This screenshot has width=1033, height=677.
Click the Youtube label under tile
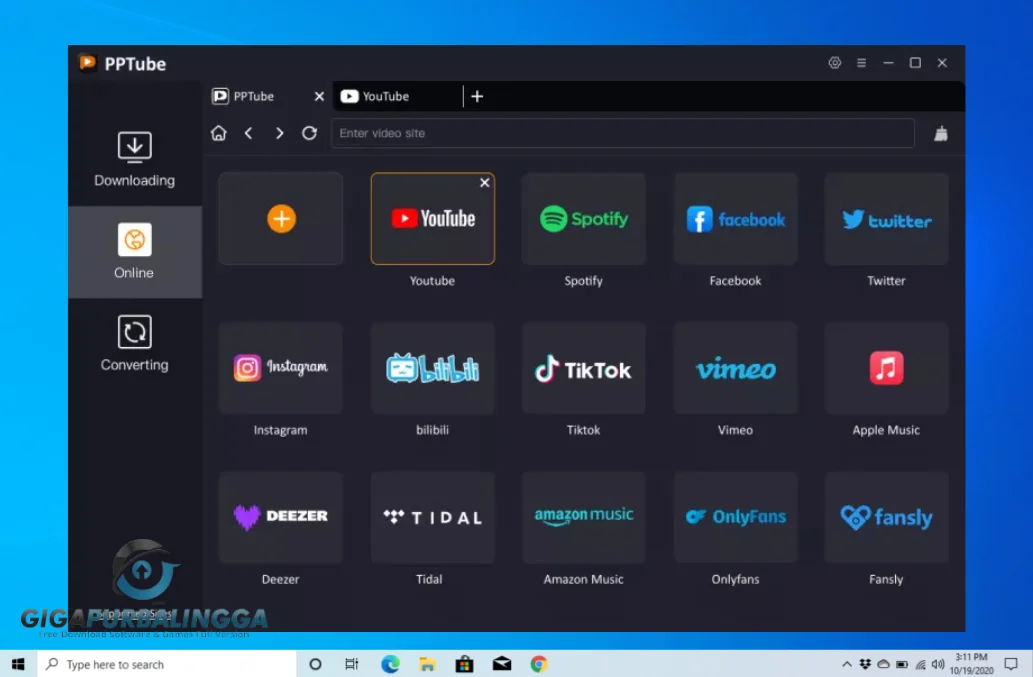432,281
